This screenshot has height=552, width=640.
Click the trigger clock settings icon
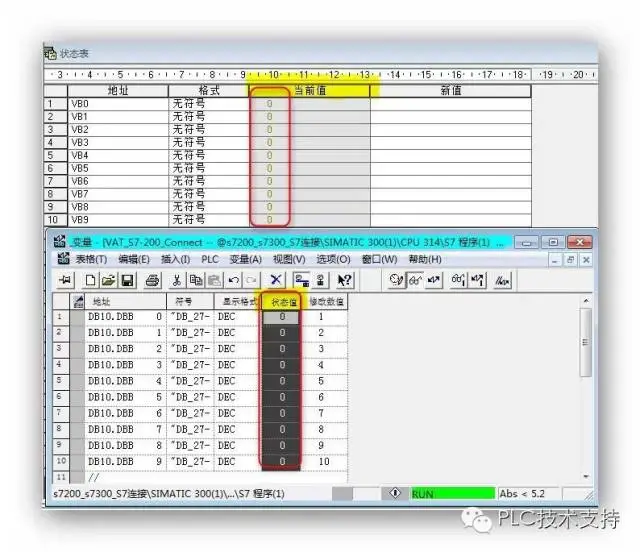pos(396,280)
